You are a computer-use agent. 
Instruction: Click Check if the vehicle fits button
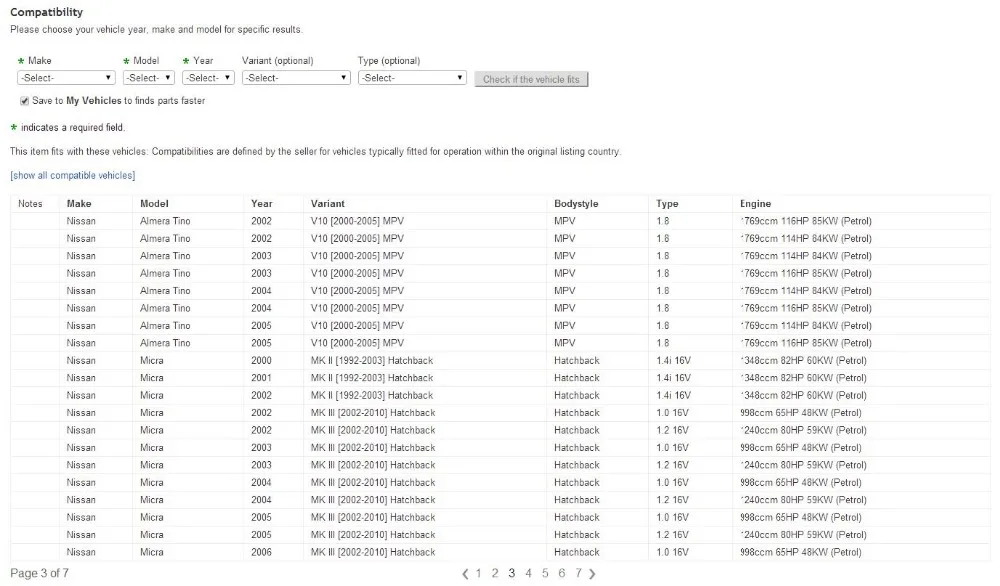pos(531,79)
